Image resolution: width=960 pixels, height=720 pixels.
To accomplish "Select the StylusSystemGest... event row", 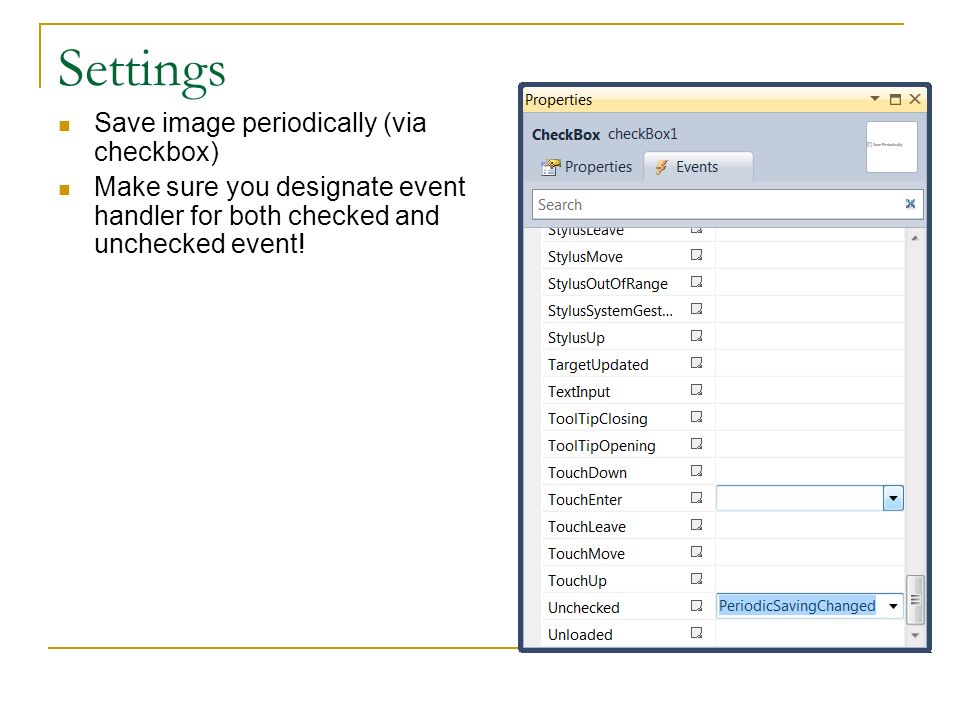I will [722, 310].
